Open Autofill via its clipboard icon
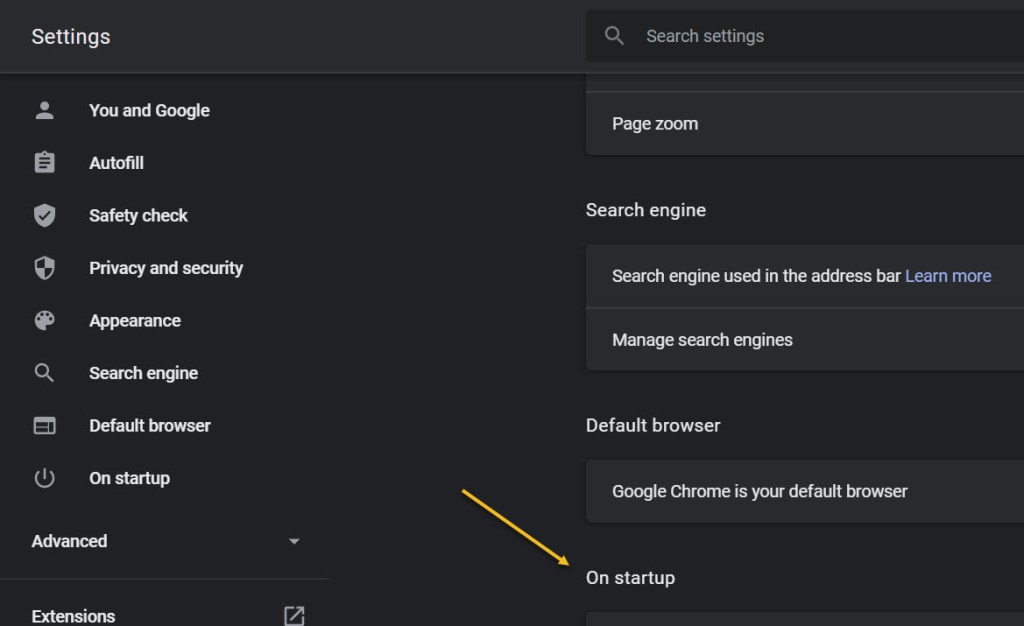 [x=44, y=163]
